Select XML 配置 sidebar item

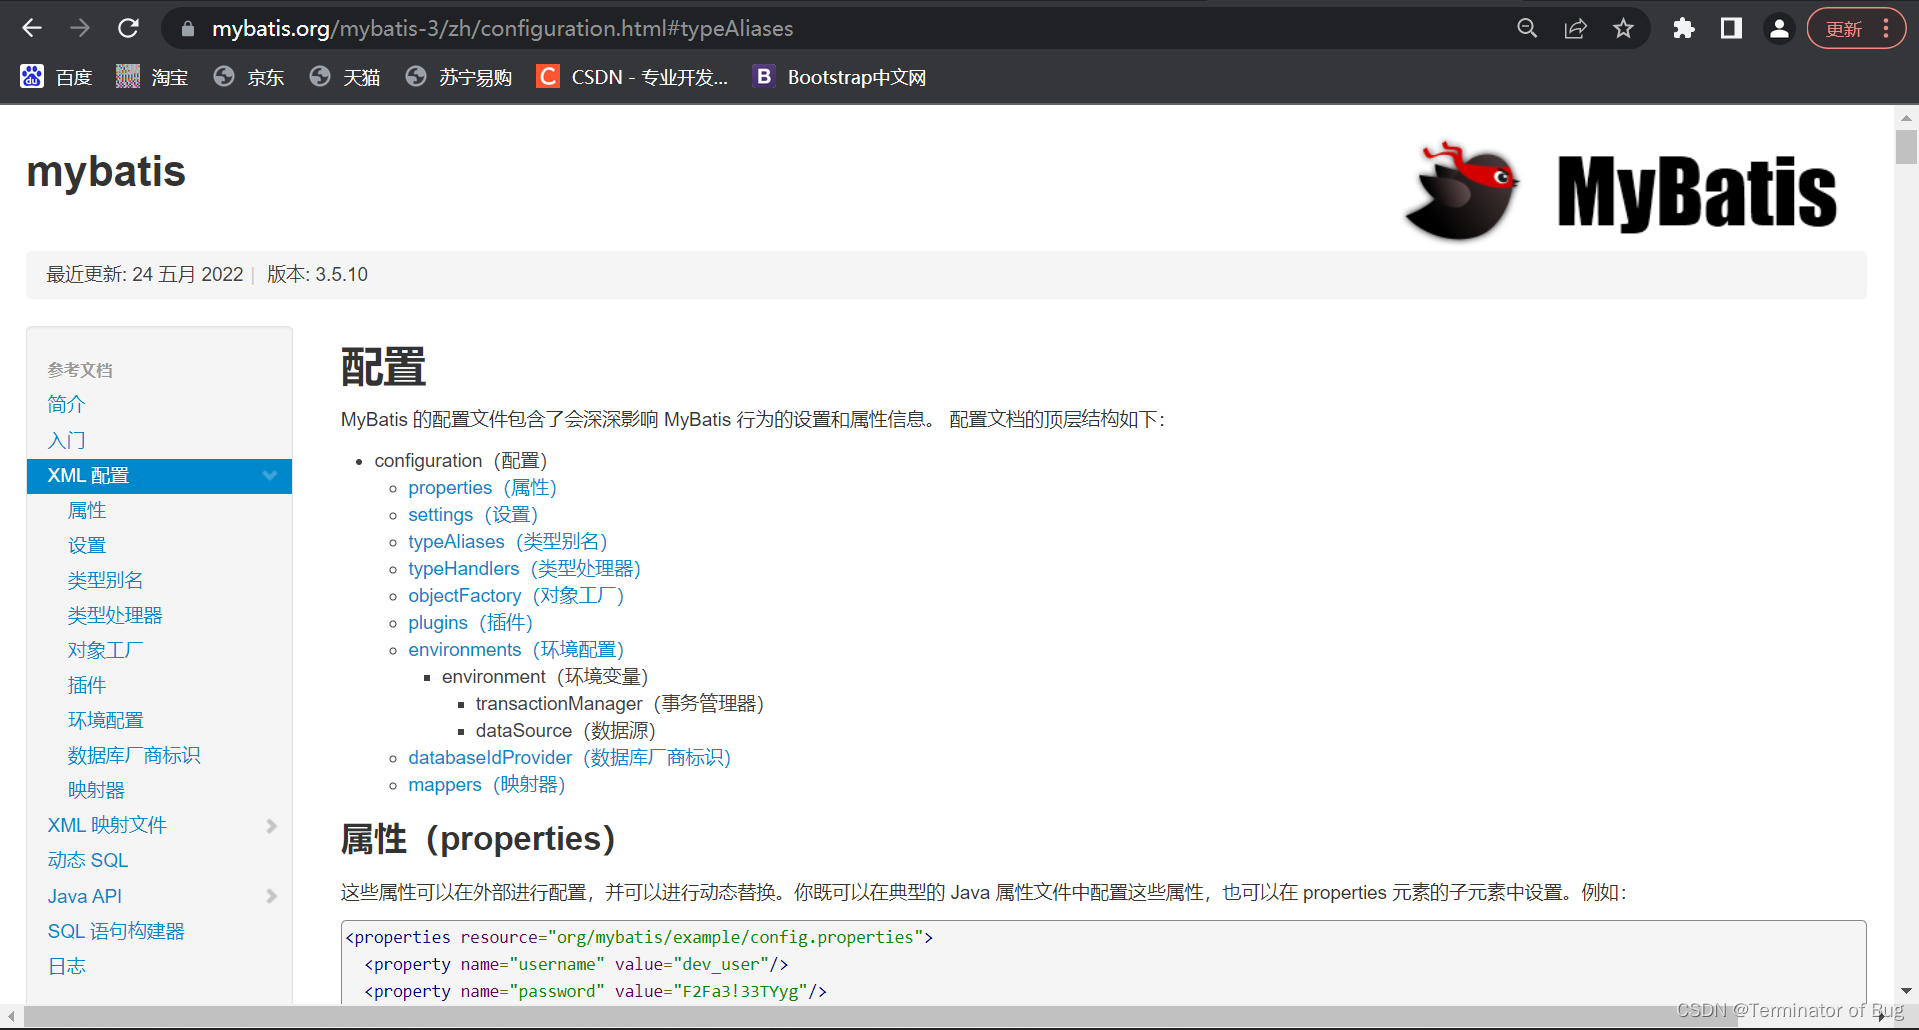(159, 476)
